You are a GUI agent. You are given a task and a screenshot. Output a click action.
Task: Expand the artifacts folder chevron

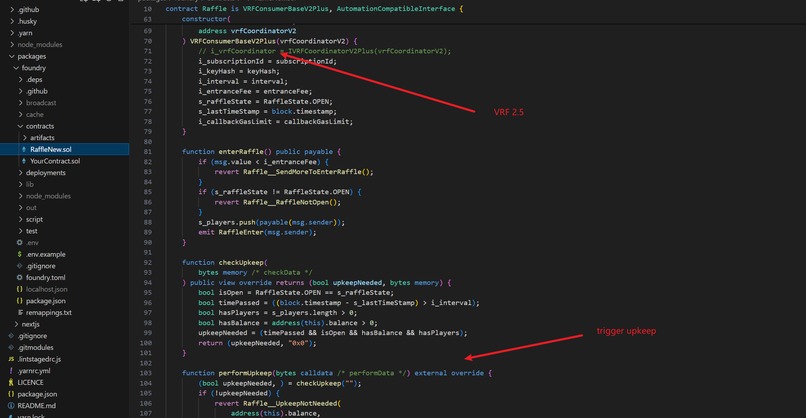(x=24, y=138)
